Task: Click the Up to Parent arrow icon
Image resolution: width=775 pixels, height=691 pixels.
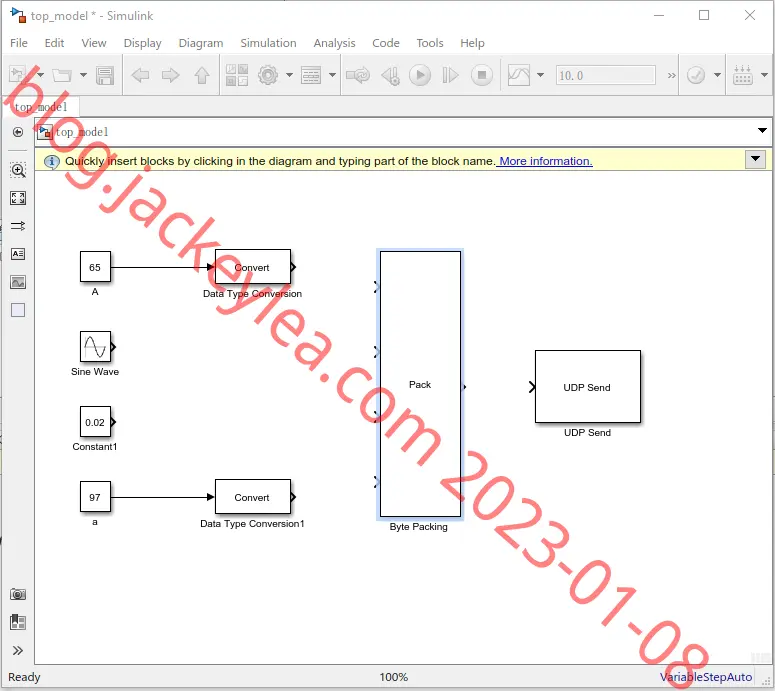Action: tap(202, 76)
